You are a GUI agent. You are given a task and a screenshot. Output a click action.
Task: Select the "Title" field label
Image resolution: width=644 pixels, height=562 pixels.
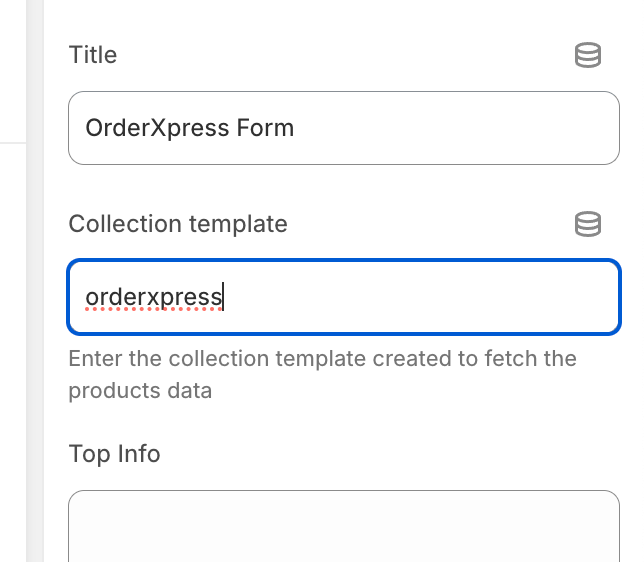(x=93, y=55)
